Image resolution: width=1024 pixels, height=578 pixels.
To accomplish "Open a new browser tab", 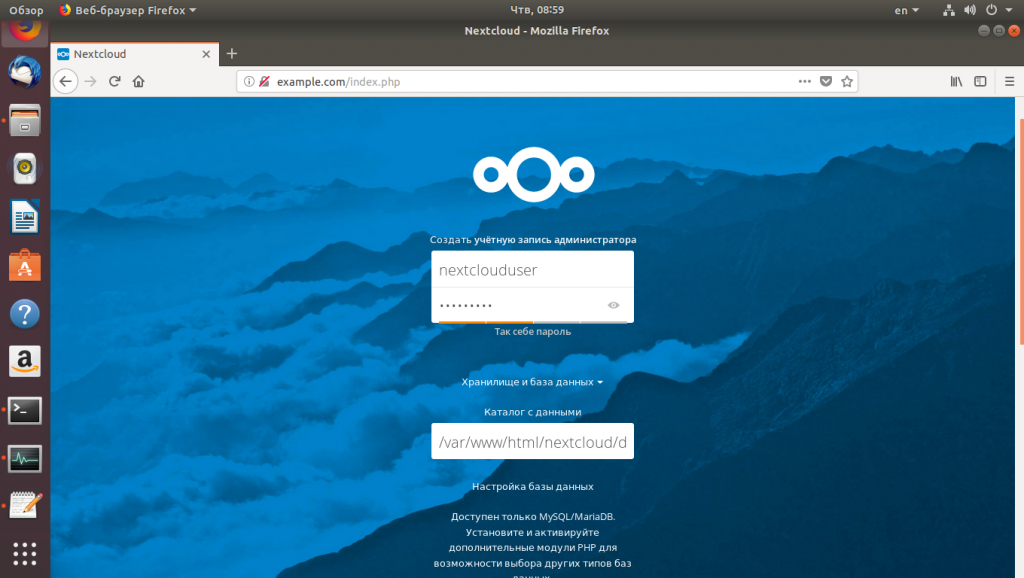I will click(232, 54).
